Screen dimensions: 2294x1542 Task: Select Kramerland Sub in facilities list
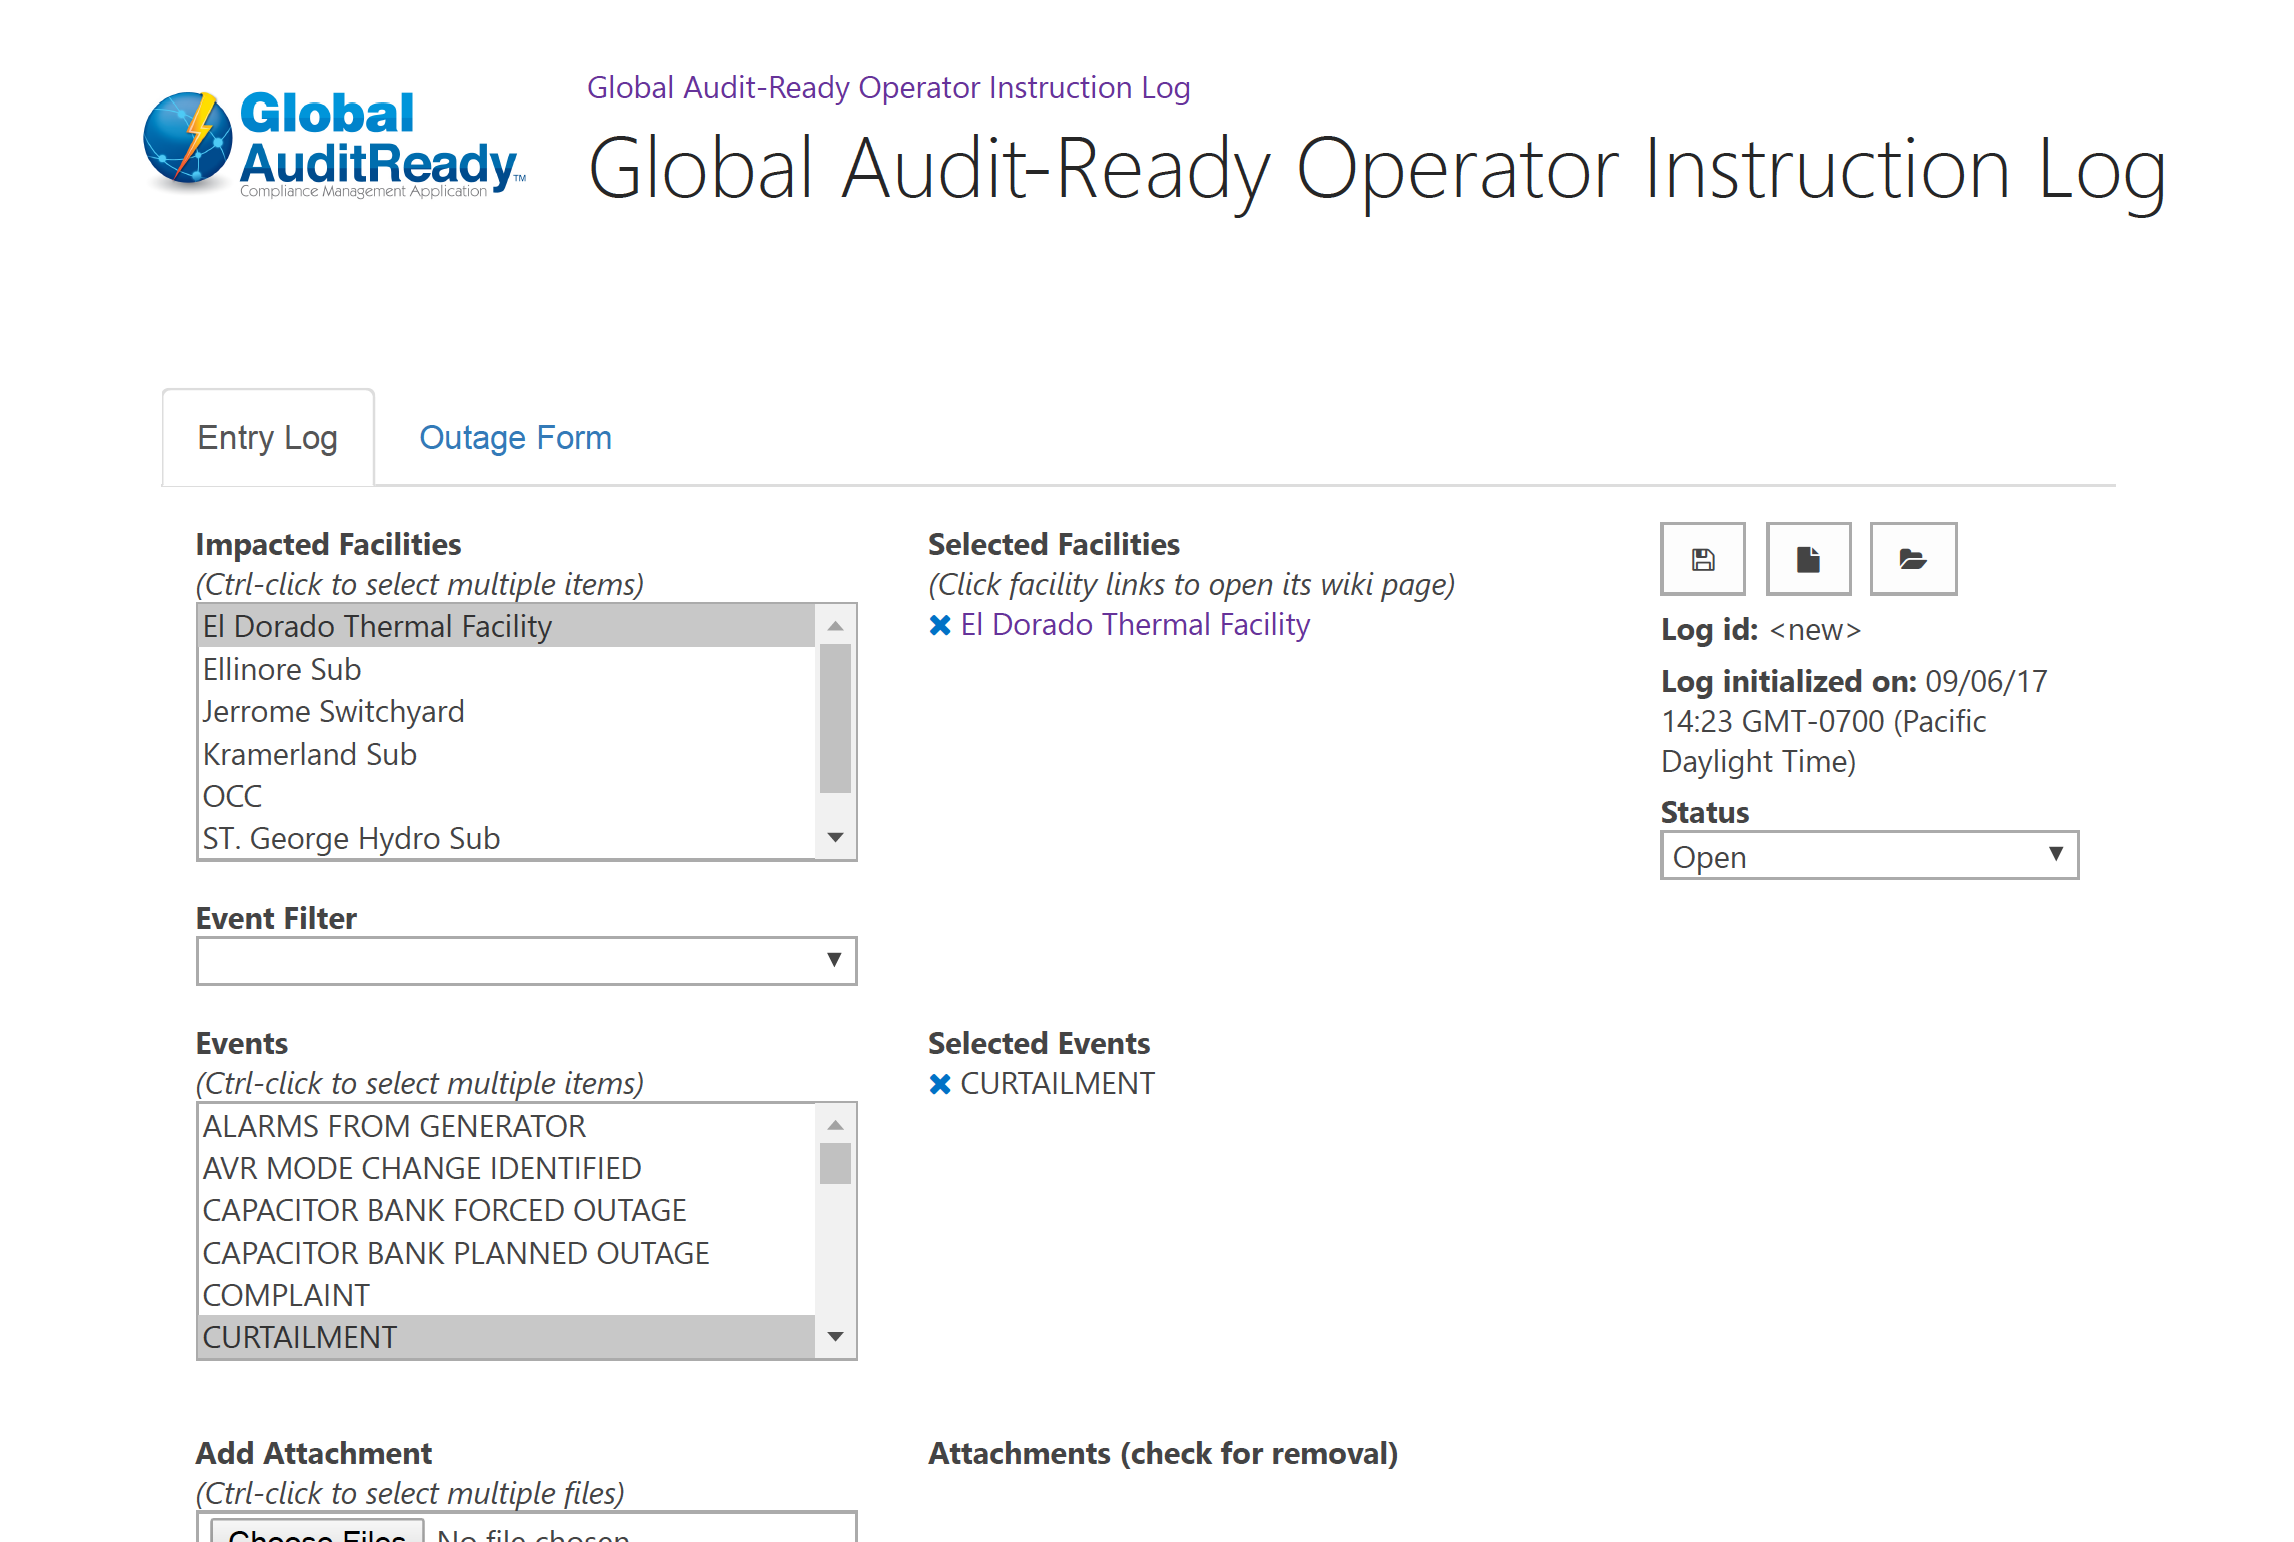click(506, 754)
